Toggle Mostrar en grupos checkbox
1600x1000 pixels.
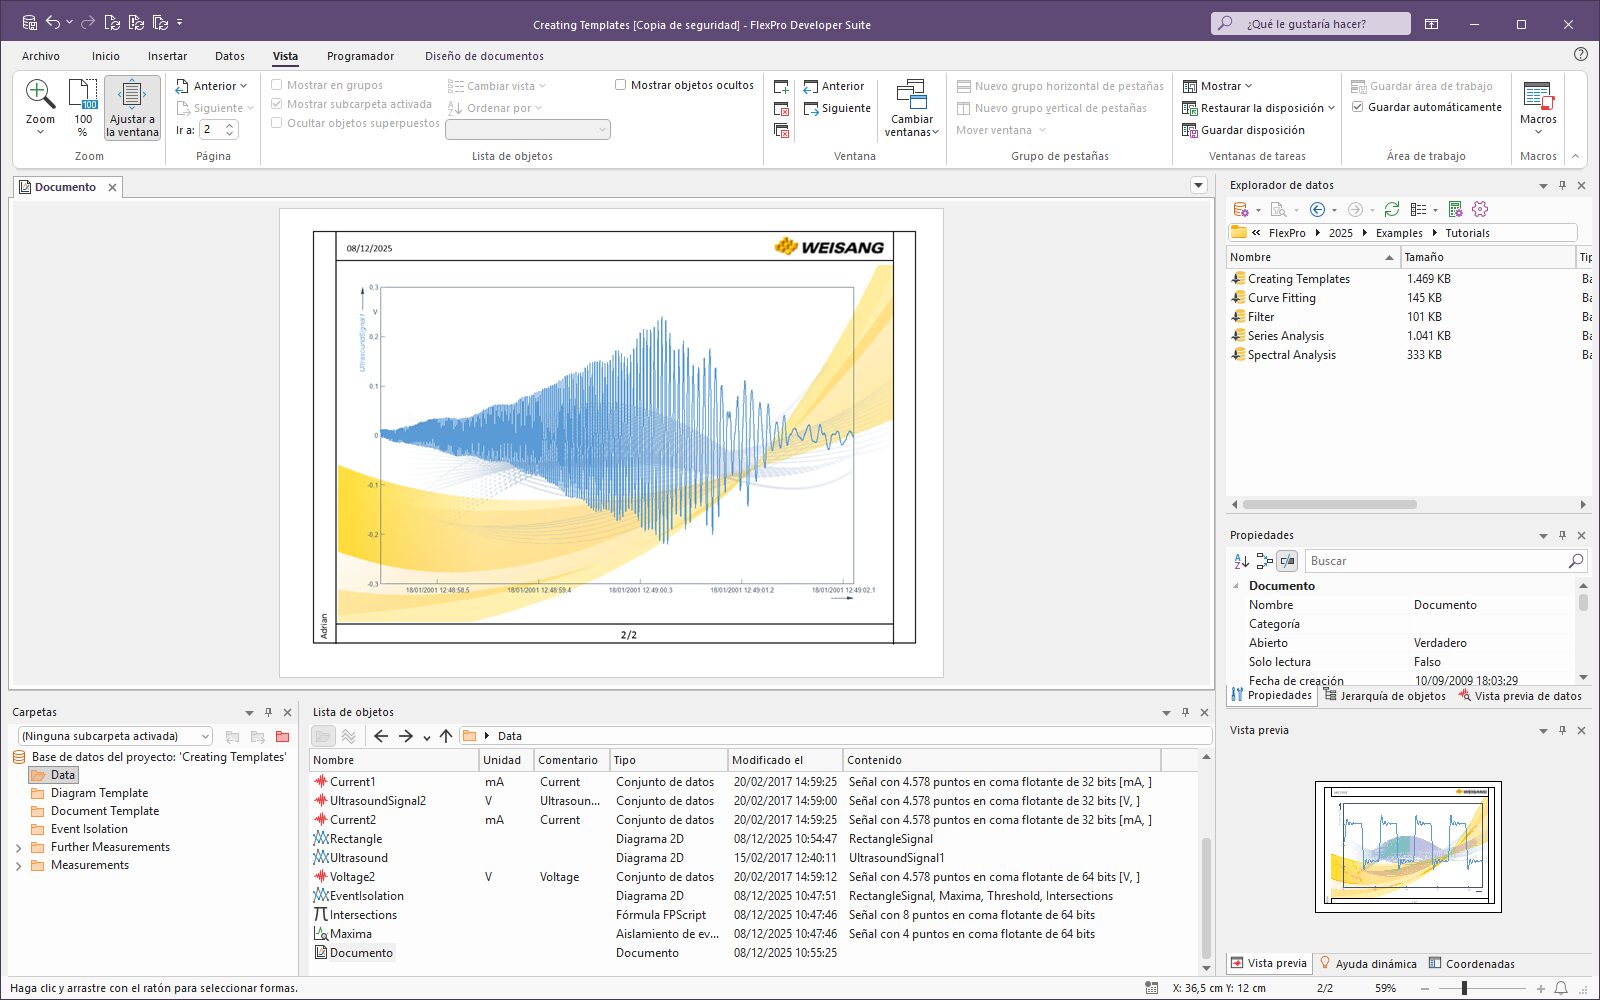coord(277,85)
